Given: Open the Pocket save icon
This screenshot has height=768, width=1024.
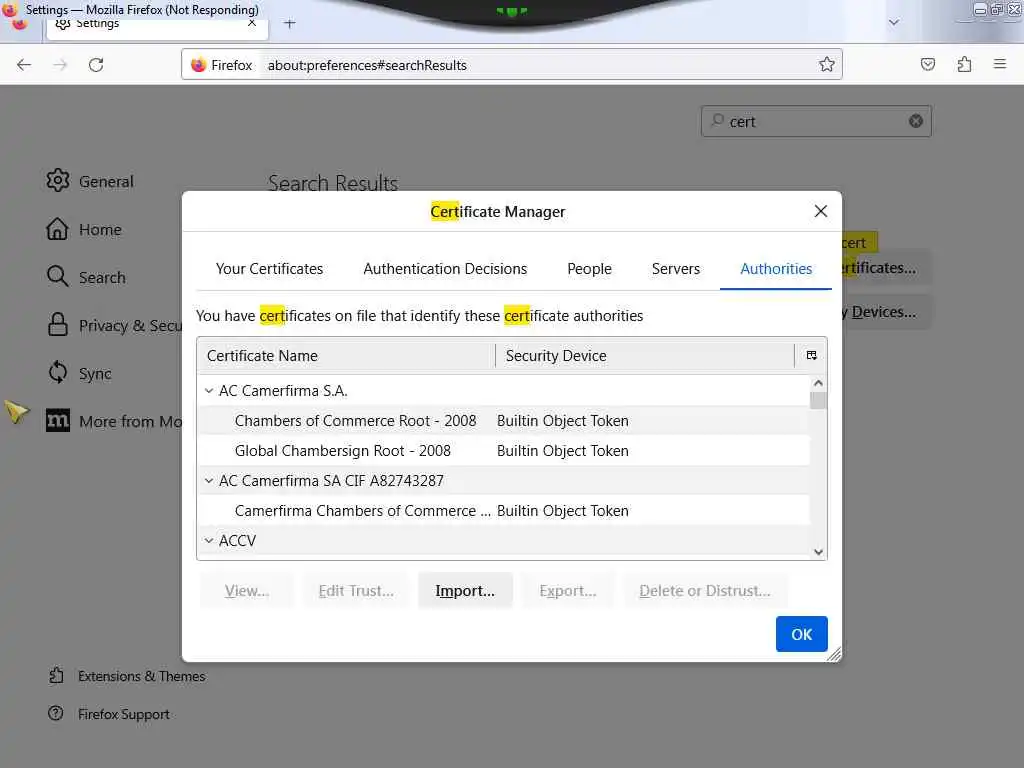Looking at the screenshot, I should [x=928, y=64].
